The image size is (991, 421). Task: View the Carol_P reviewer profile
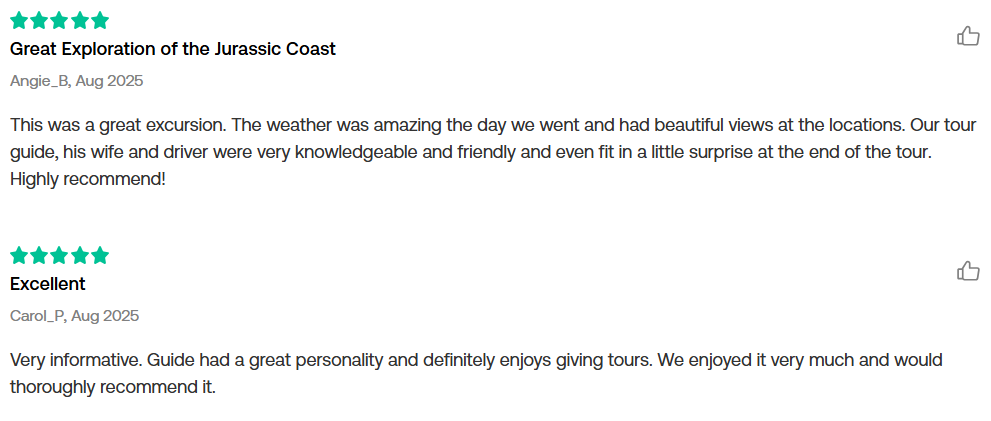pos(37,315)
